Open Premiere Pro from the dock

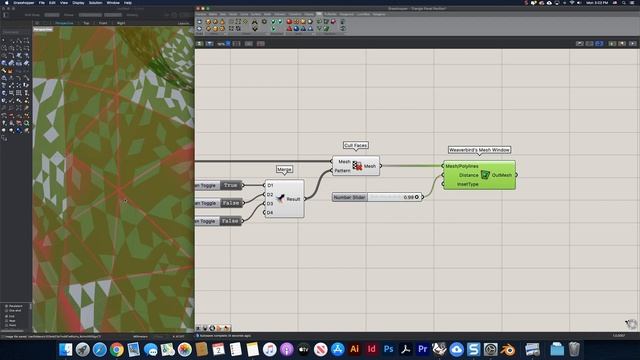tap(422, 349)
